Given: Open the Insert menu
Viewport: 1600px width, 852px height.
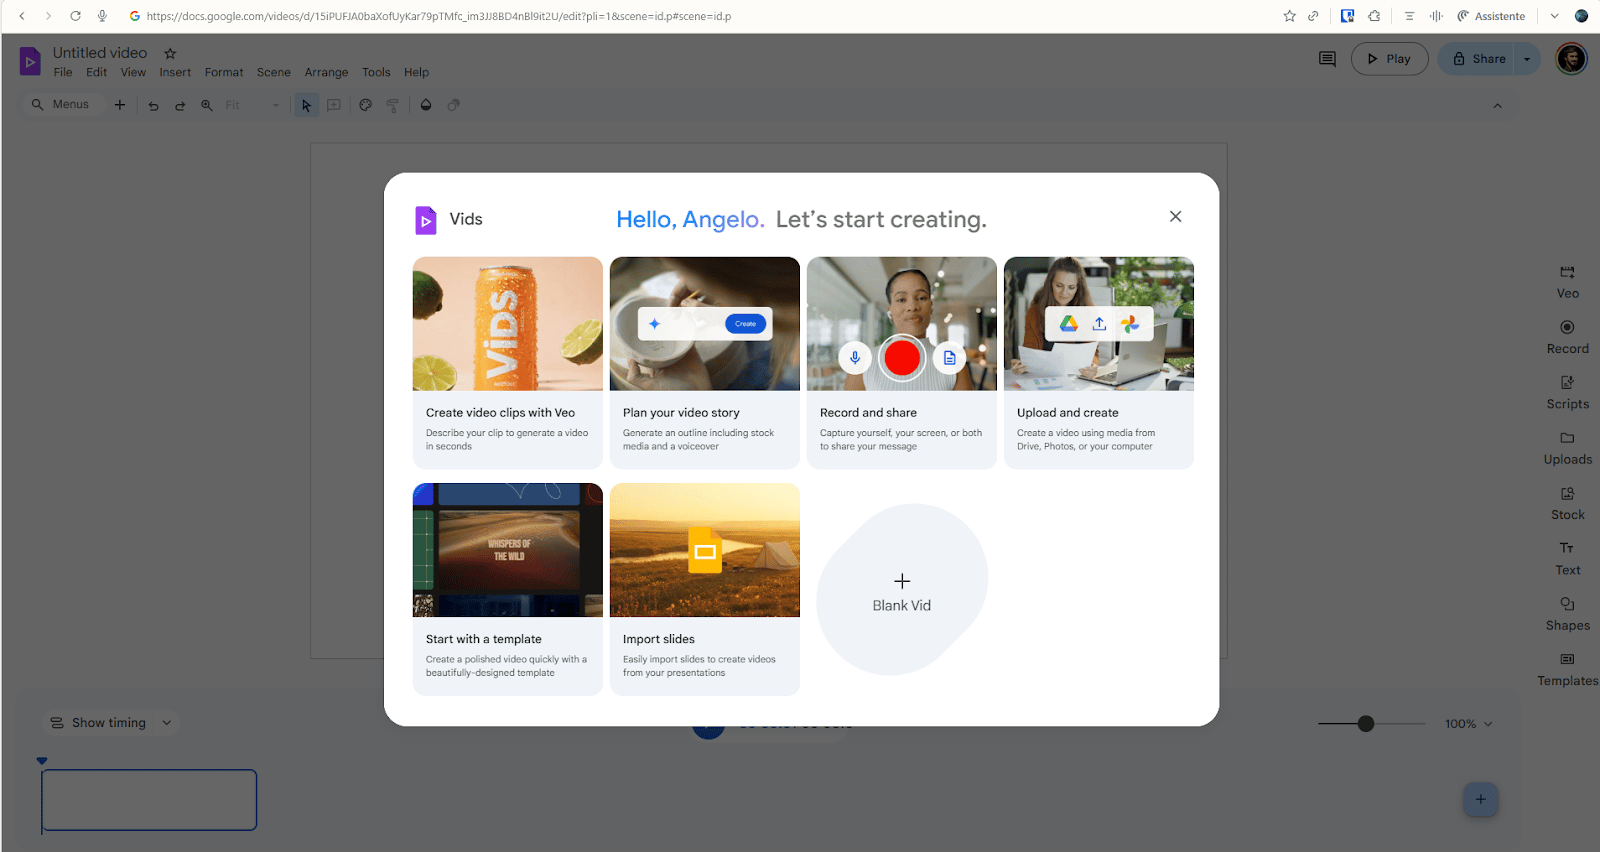Looking at the screenshot, I should pyautogui.click(x=175, y=72).
